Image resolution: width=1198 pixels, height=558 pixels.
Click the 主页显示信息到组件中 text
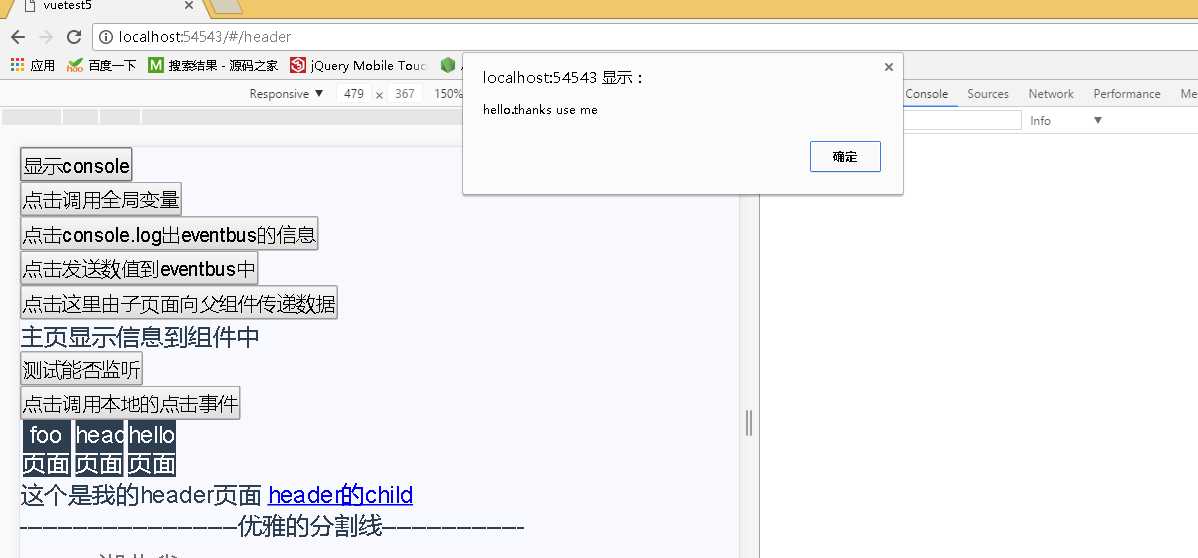click(140, 337)
